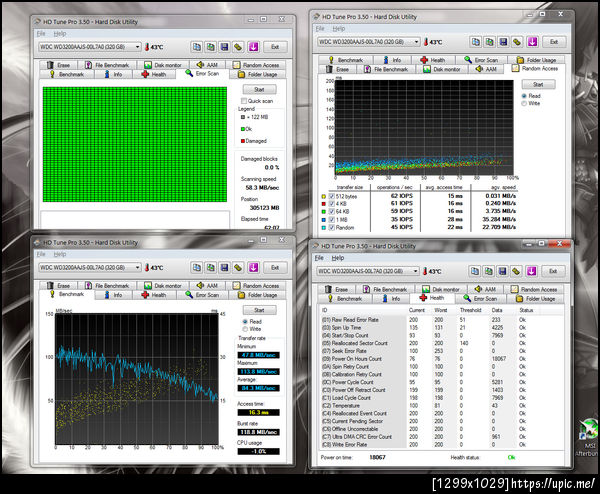This screenshot has height=494, width=600.
Task: Enable Quick scan checkbox
Action: (x=244, y=101)
